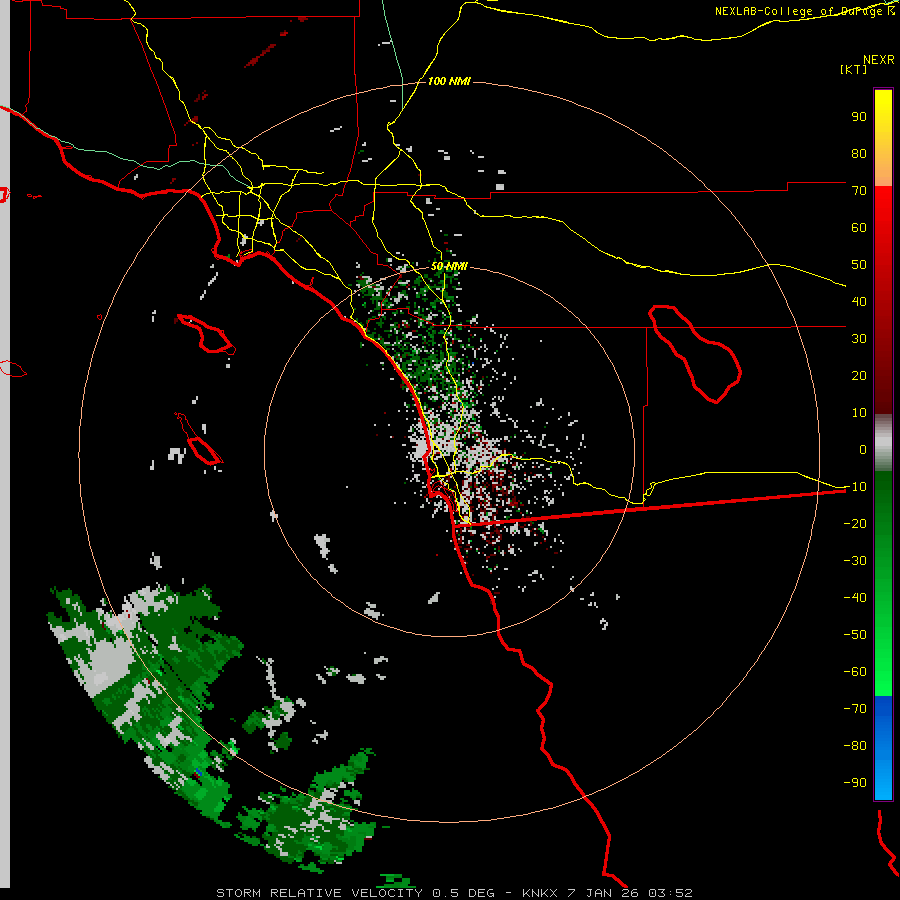Select the -50 value on the velocity scale
The width and height of the screenshot is (900, 900).
(x=855, y=635)
